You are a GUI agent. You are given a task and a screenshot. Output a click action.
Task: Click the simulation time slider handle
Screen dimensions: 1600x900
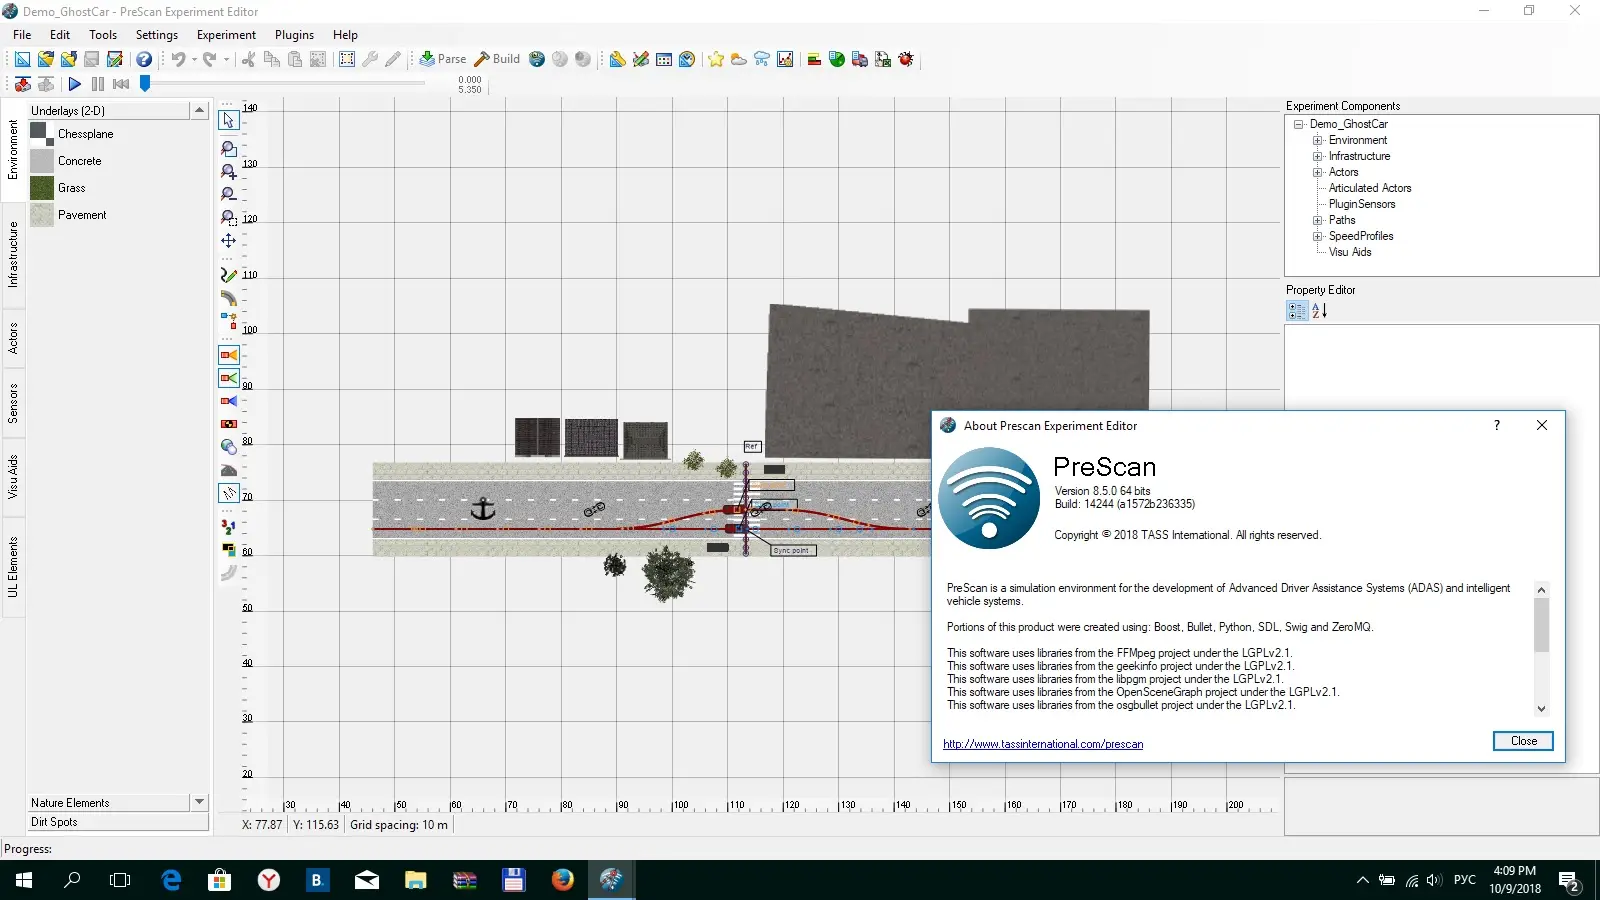click(145, 84)
